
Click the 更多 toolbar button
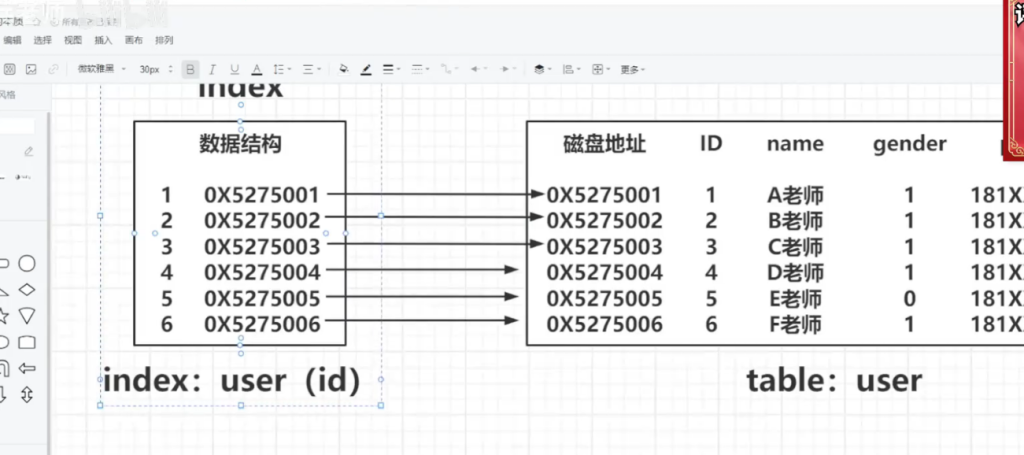631,69
